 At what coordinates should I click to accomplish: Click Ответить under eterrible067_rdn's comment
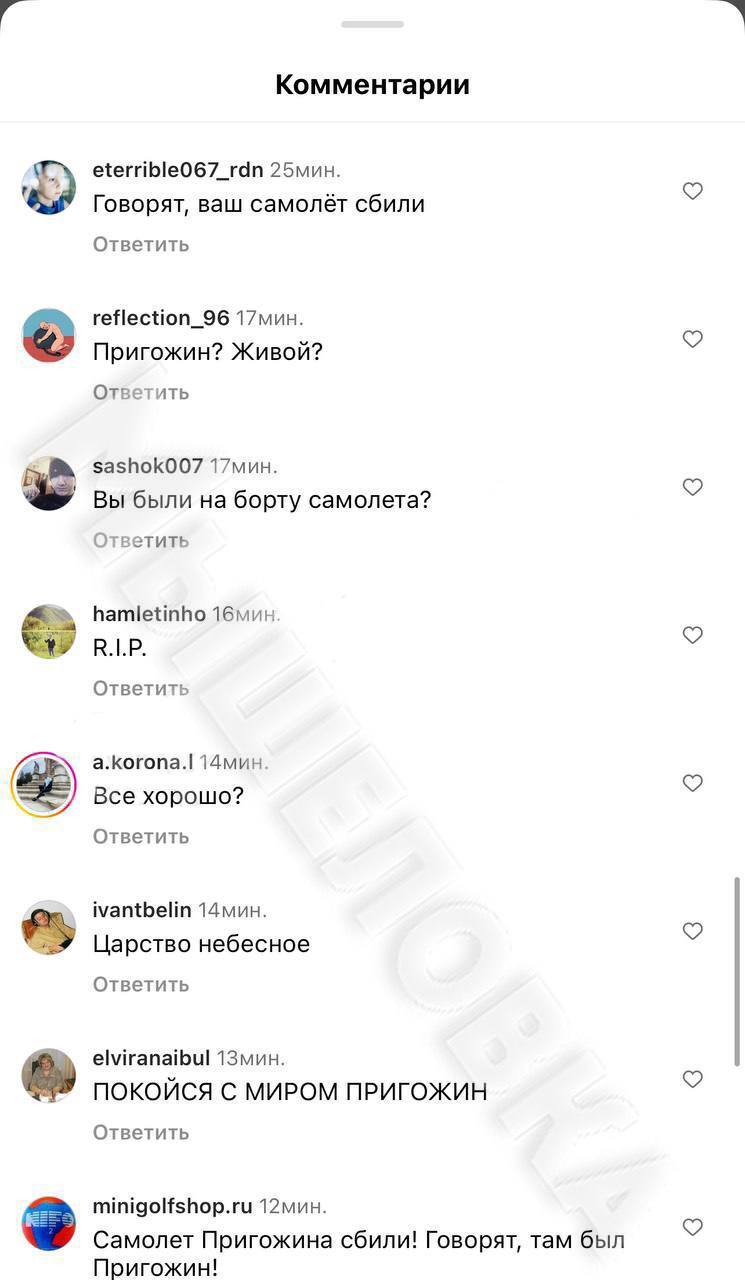141,244
